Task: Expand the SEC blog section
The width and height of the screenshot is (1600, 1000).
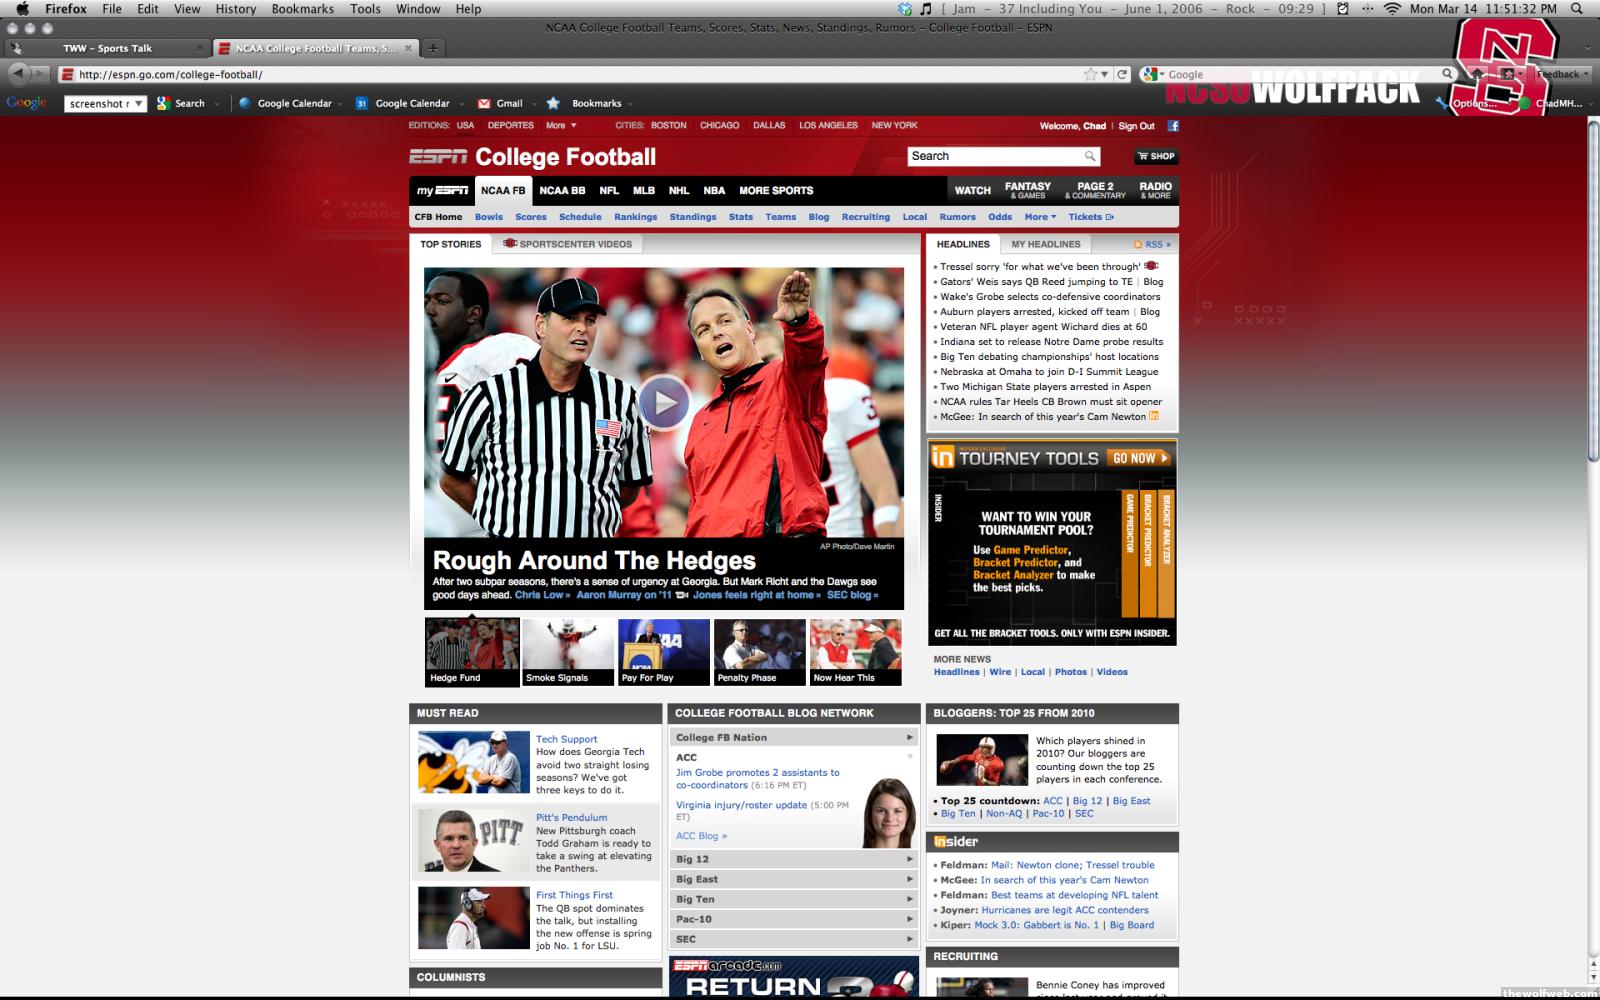Action: (793, 939)
